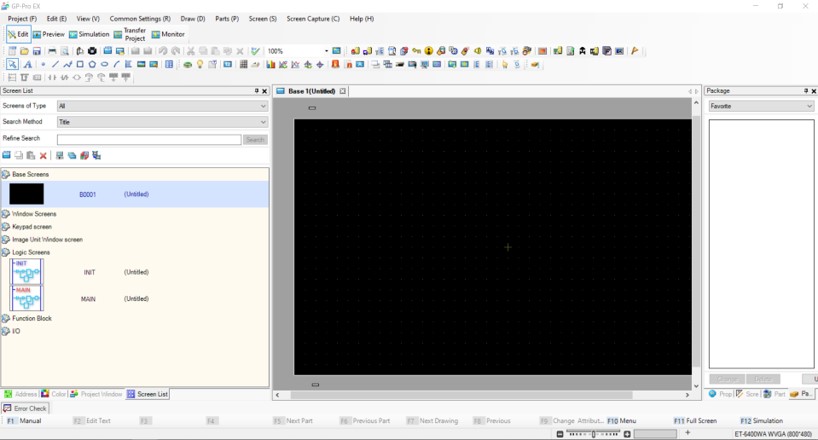
Task: Switch to the Address tab
Action: tap(20, 394)
